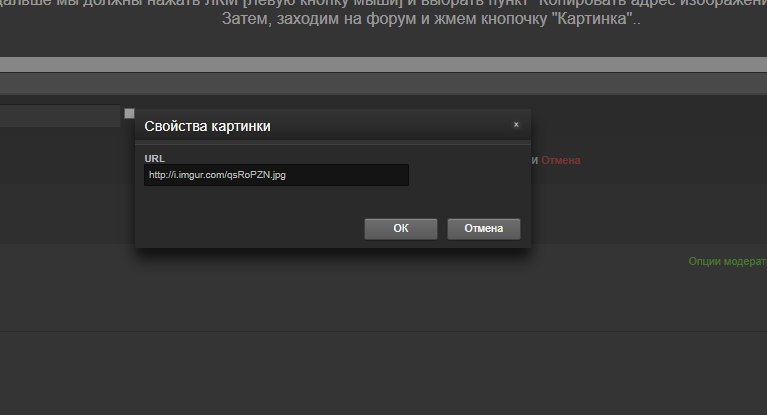Click the dark field left of the gray square icon

click(60, 116)
